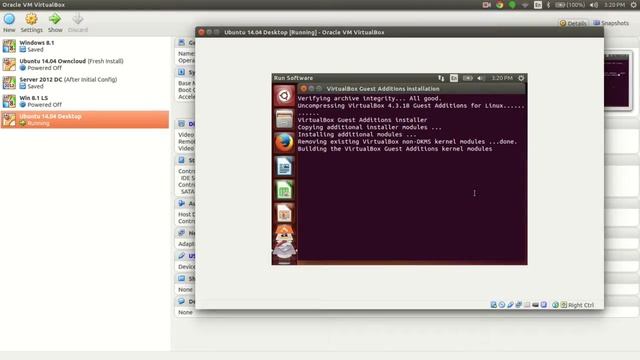Click the VM preview thumbnail in Manager window

coord(618,80)
